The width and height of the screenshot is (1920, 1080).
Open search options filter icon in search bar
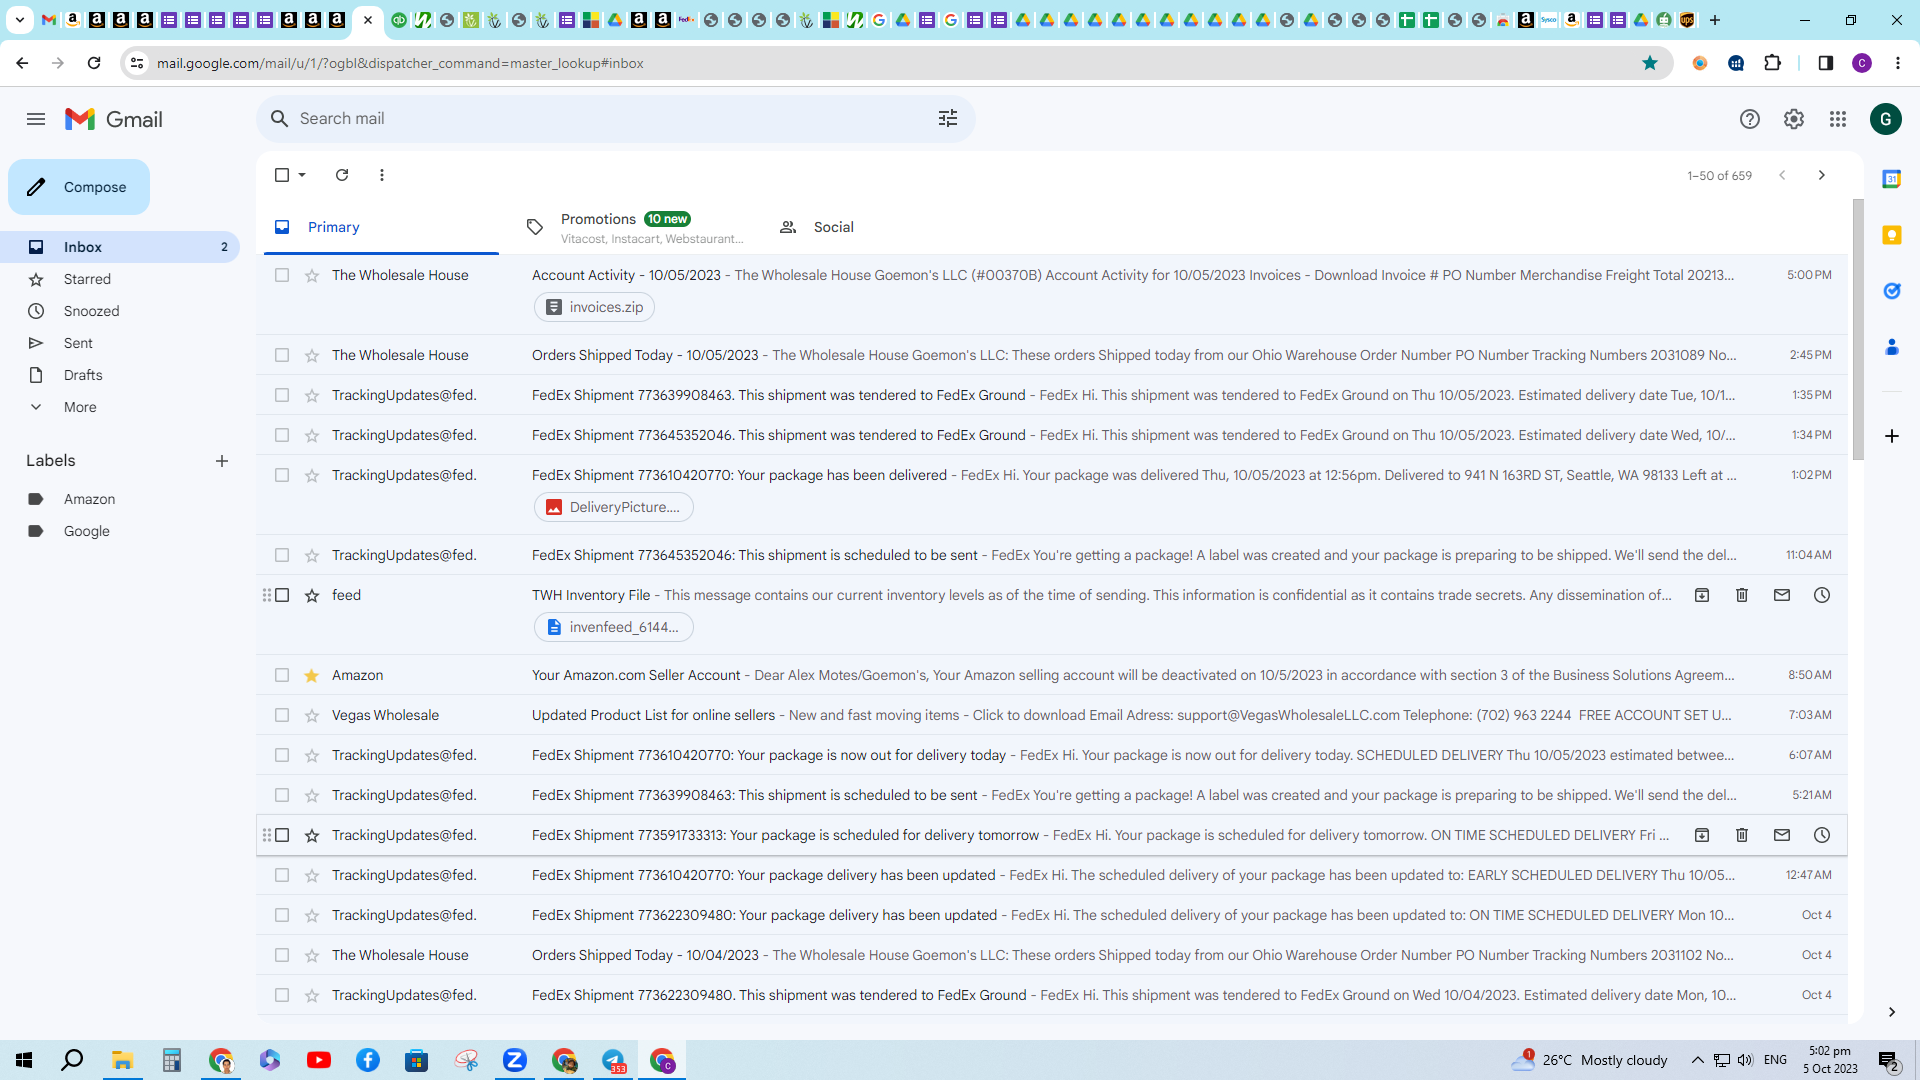[x=948, y=119]
